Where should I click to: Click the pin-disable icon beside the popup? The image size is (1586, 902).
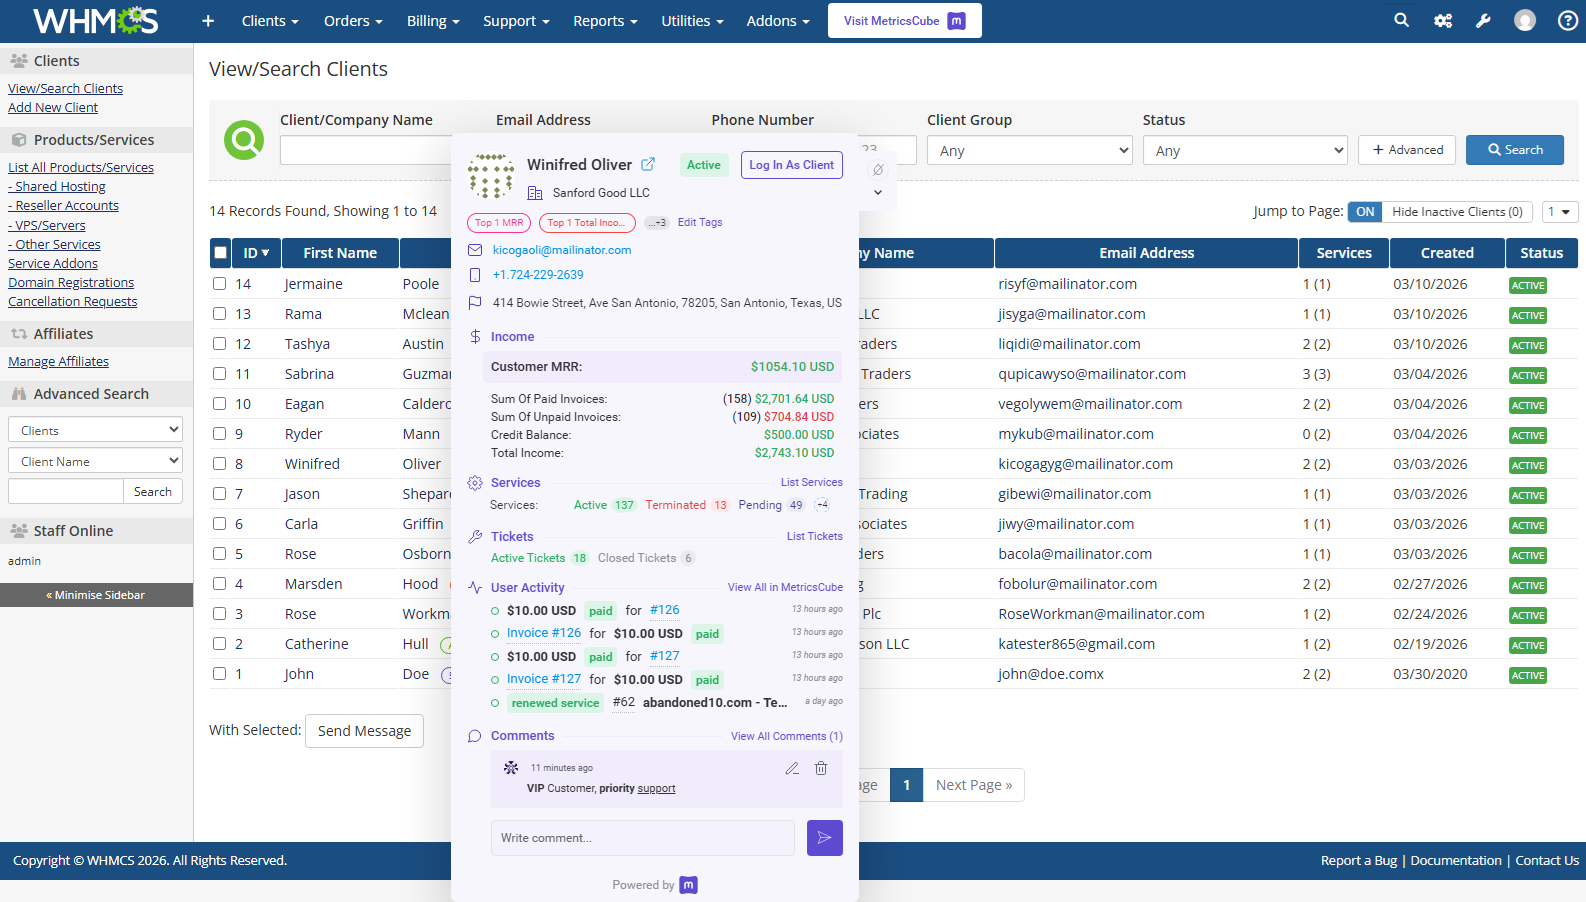click(x=878, y=169)
